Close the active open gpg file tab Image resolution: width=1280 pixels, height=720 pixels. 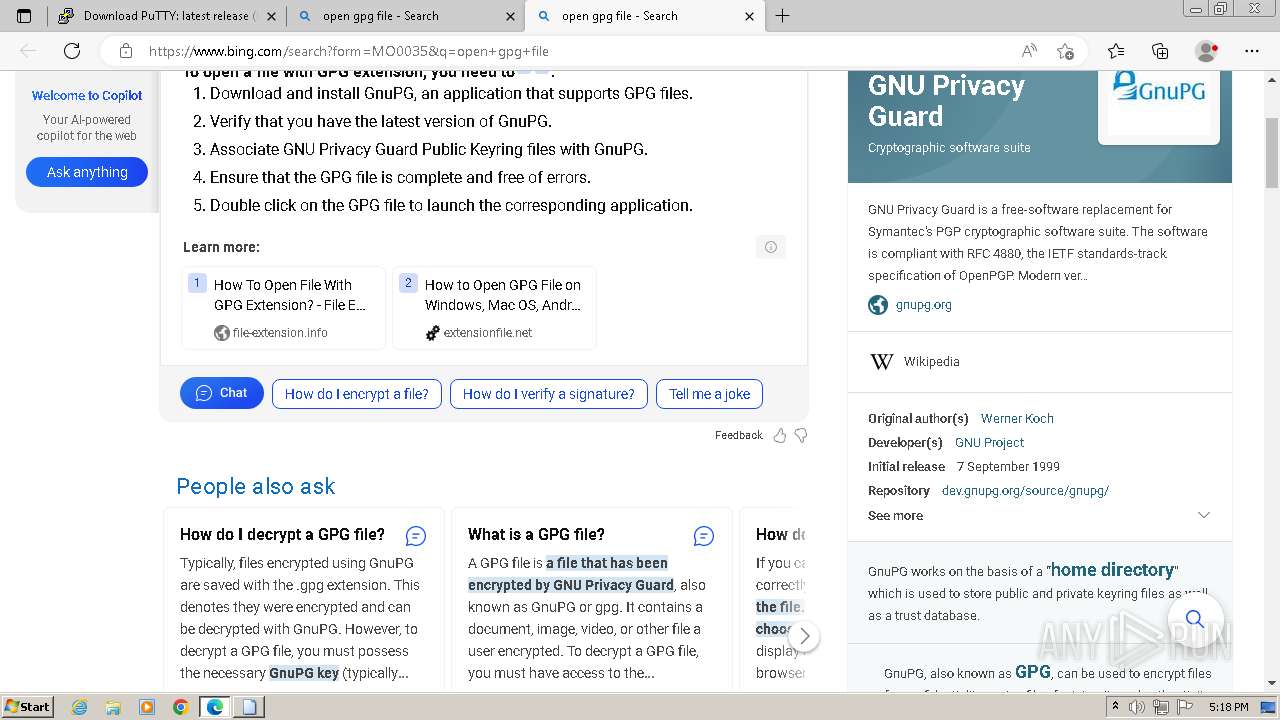pyautogui.click(x=750, y=16)
